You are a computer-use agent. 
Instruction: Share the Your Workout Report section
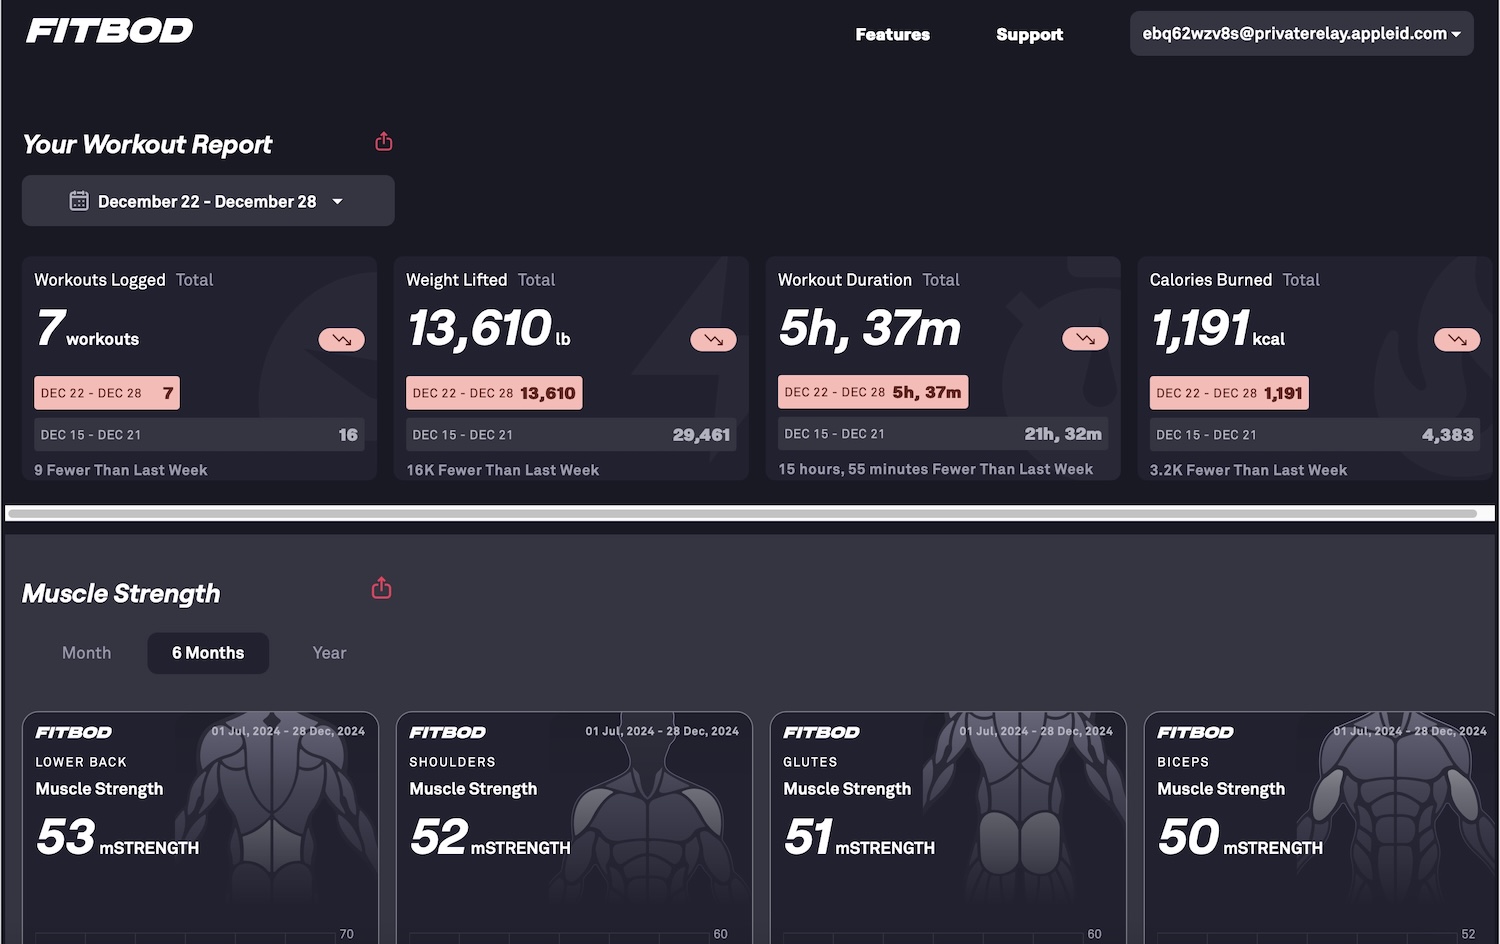[x=384, y=142]
